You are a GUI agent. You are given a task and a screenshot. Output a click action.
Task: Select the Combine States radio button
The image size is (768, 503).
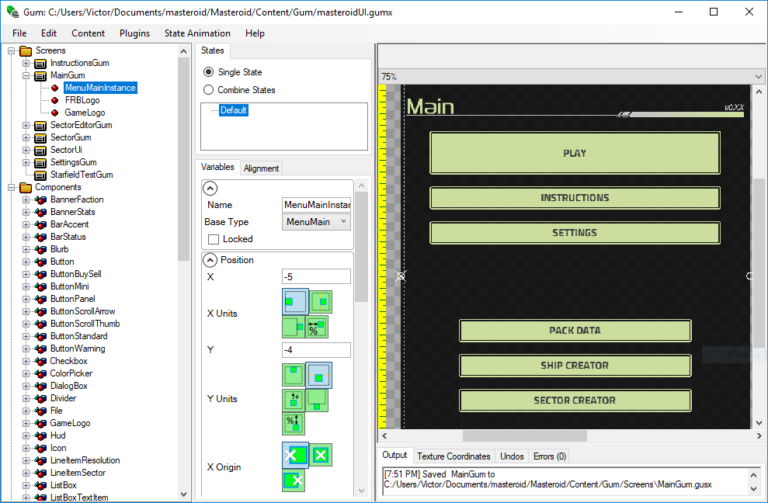point(208,90)
